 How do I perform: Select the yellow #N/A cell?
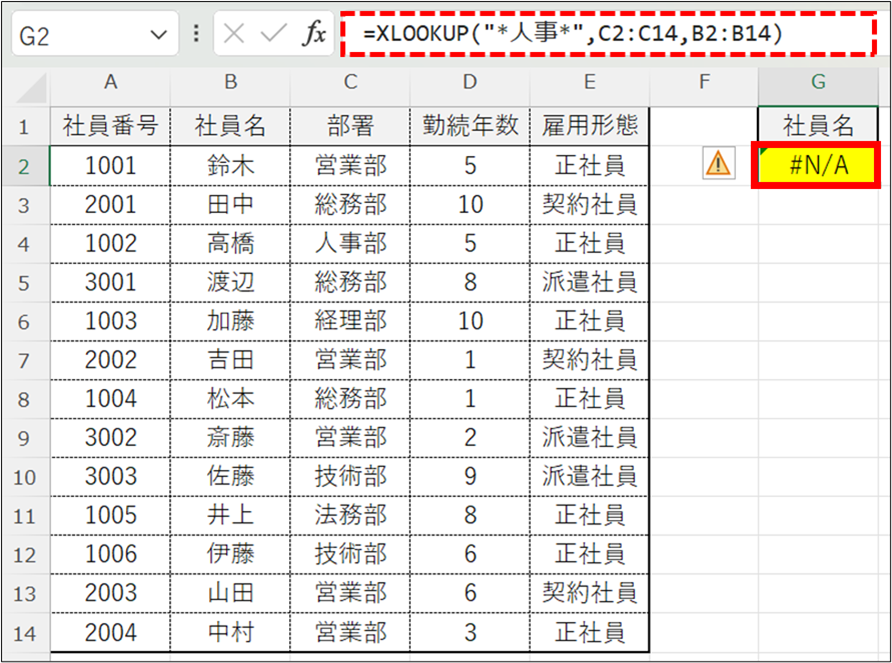point(818,165)
